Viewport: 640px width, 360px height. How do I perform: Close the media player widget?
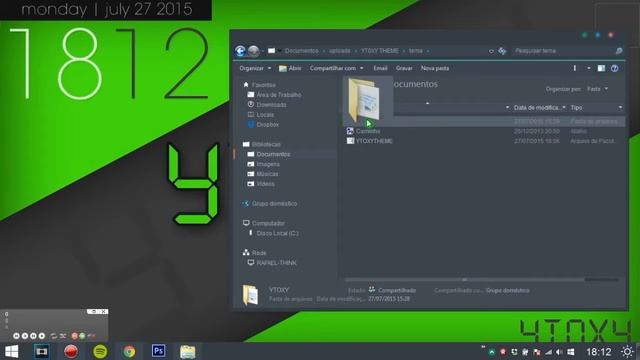[x=104, y=311]
